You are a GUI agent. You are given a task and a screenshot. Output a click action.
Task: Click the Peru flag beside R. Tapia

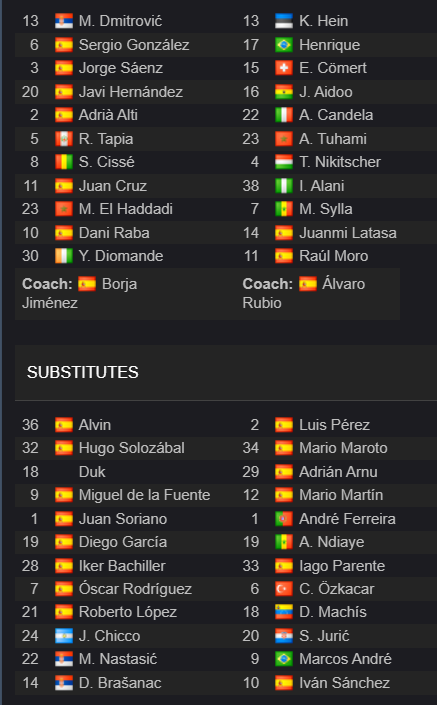click(x=64, y=138)
